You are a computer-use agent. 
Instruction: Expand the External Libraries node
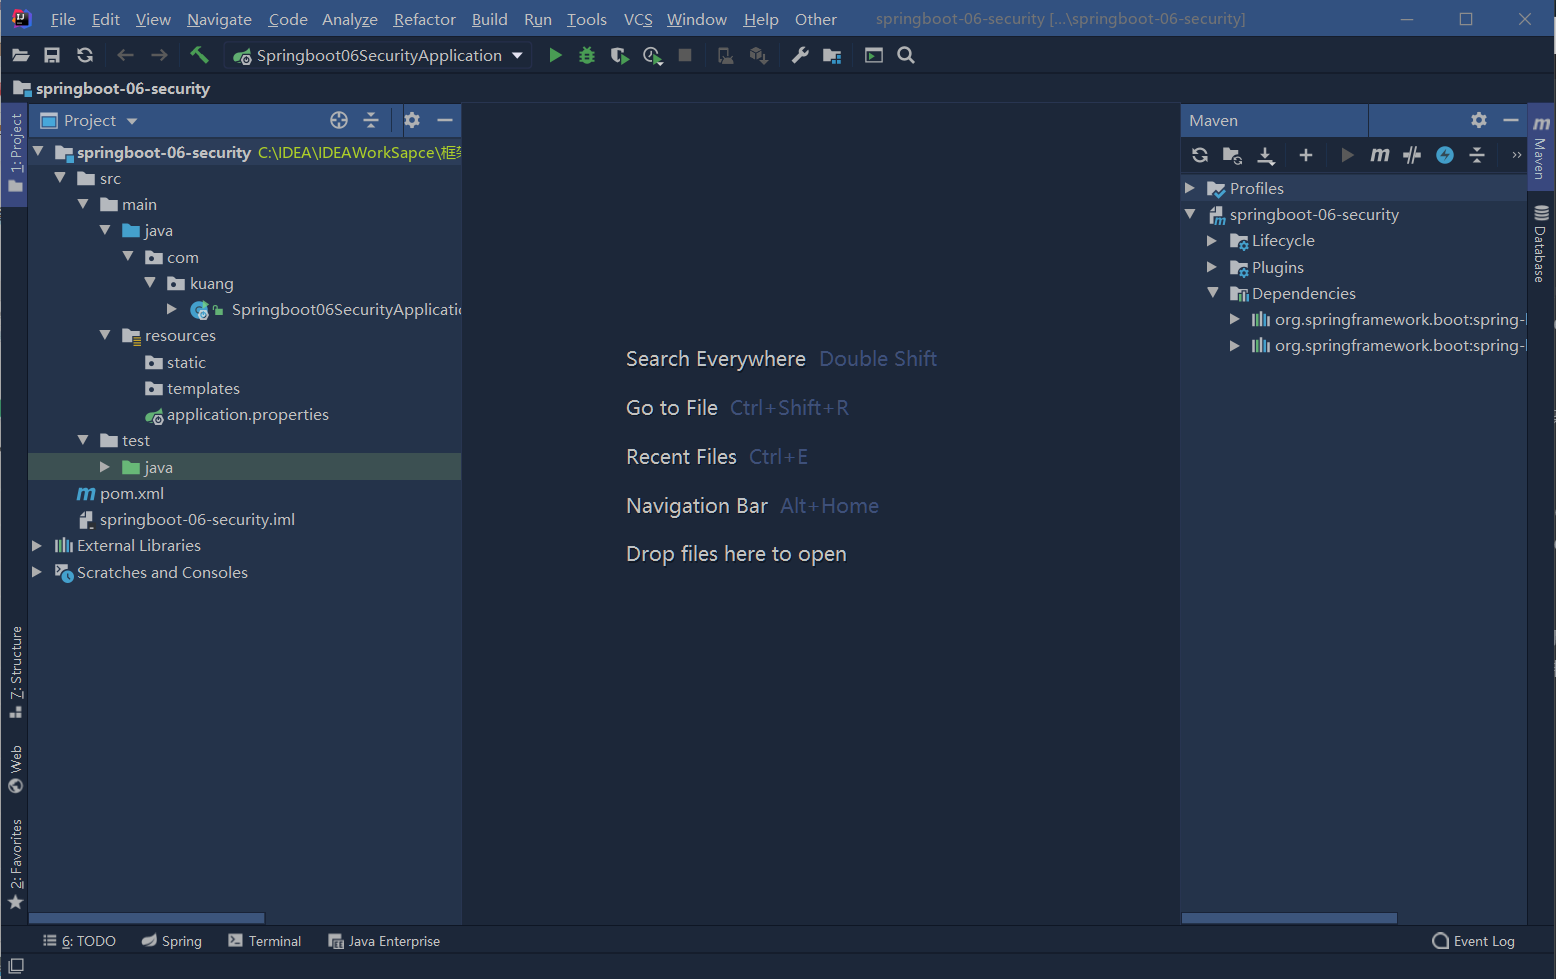[37, 545]
